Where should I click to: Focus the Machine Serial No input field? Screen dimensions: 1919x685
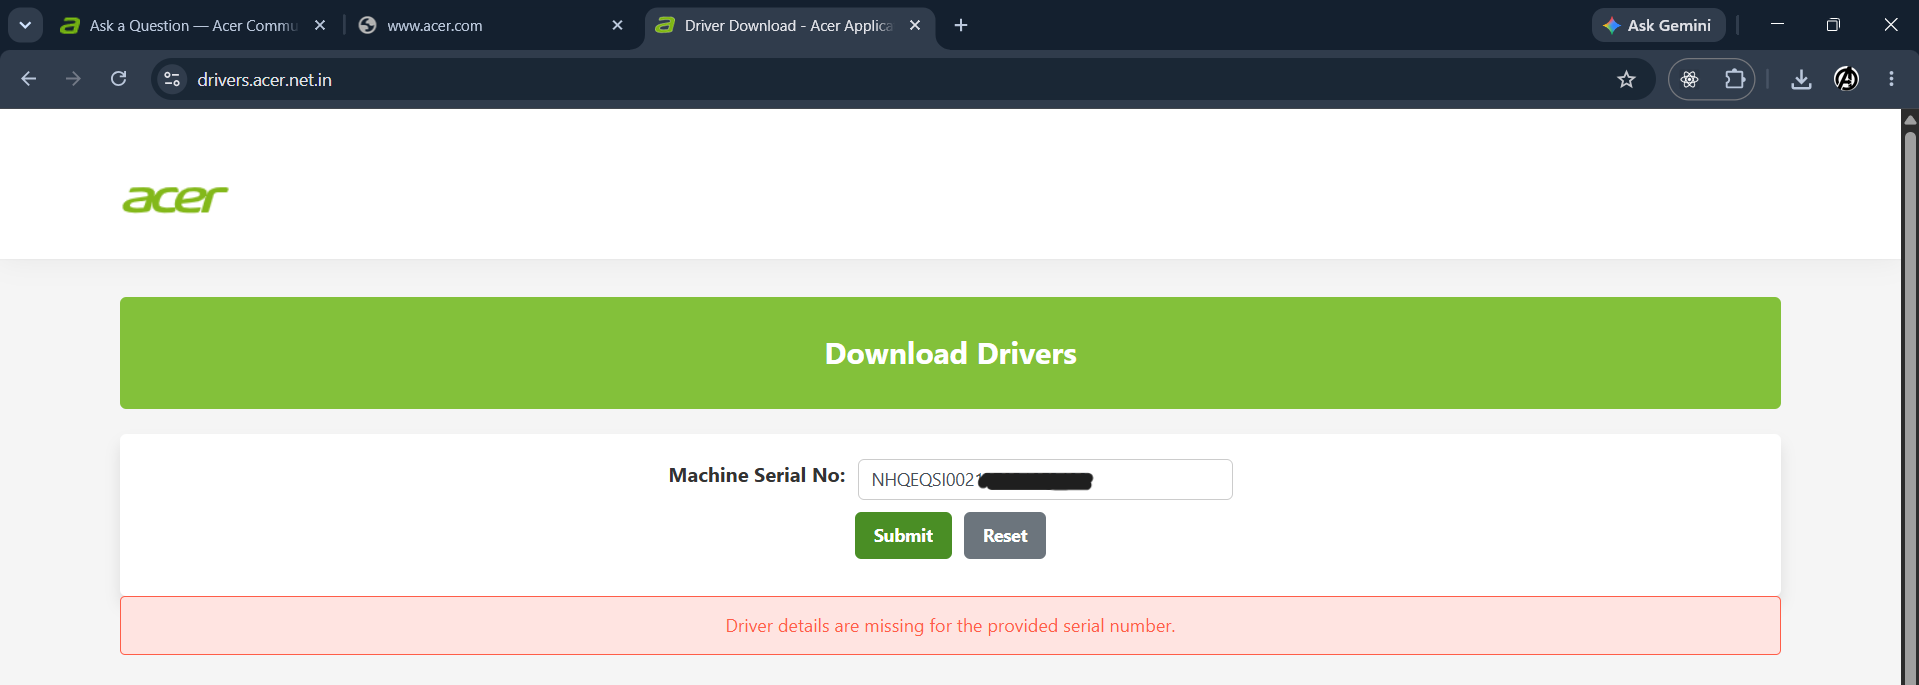1045,480
